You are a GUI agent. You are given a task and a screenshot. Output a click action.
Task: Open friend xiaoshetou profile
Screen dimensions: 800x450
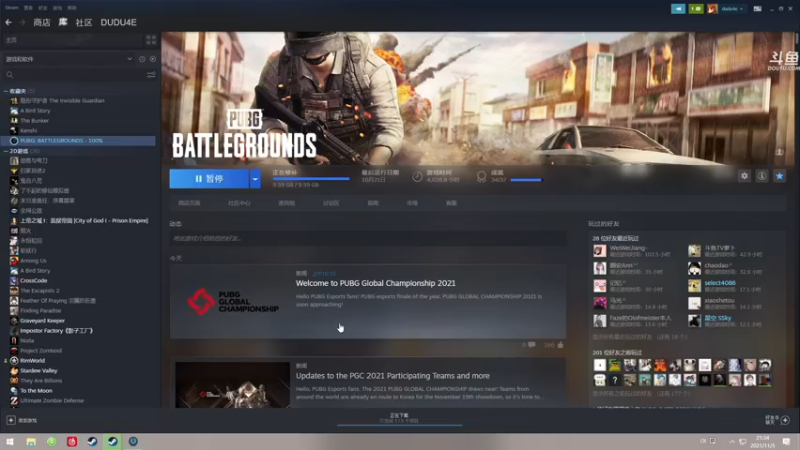[719, 301]
